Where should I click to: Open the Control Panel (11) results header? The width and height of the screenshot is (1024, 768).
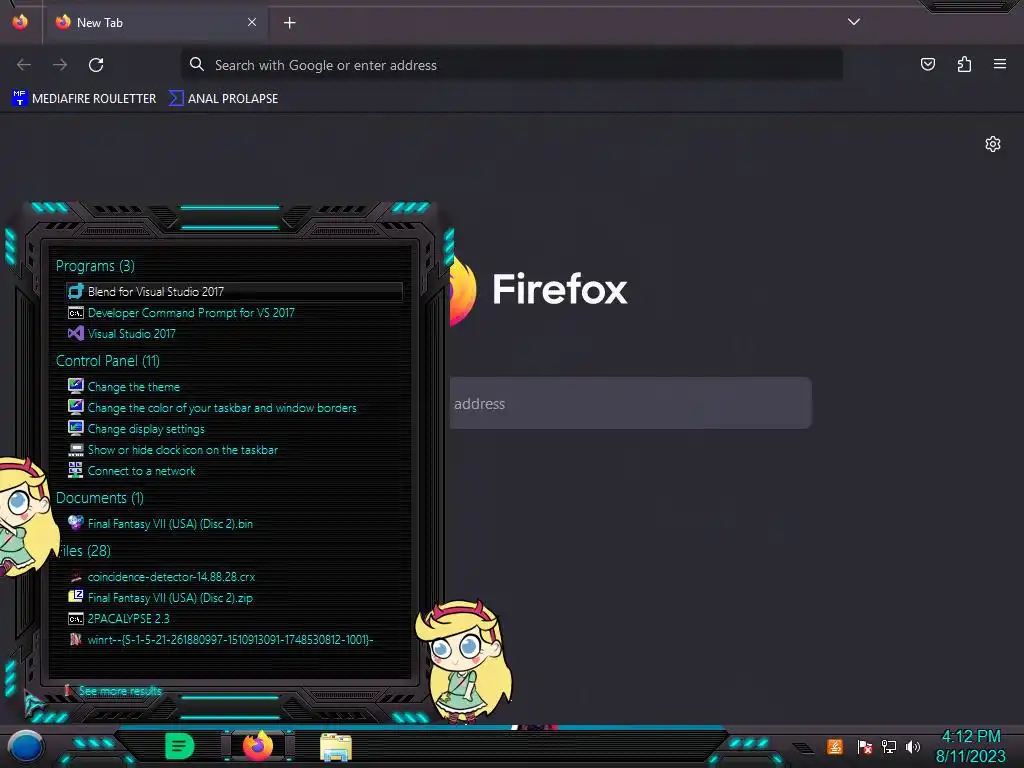tap(108, 360)
